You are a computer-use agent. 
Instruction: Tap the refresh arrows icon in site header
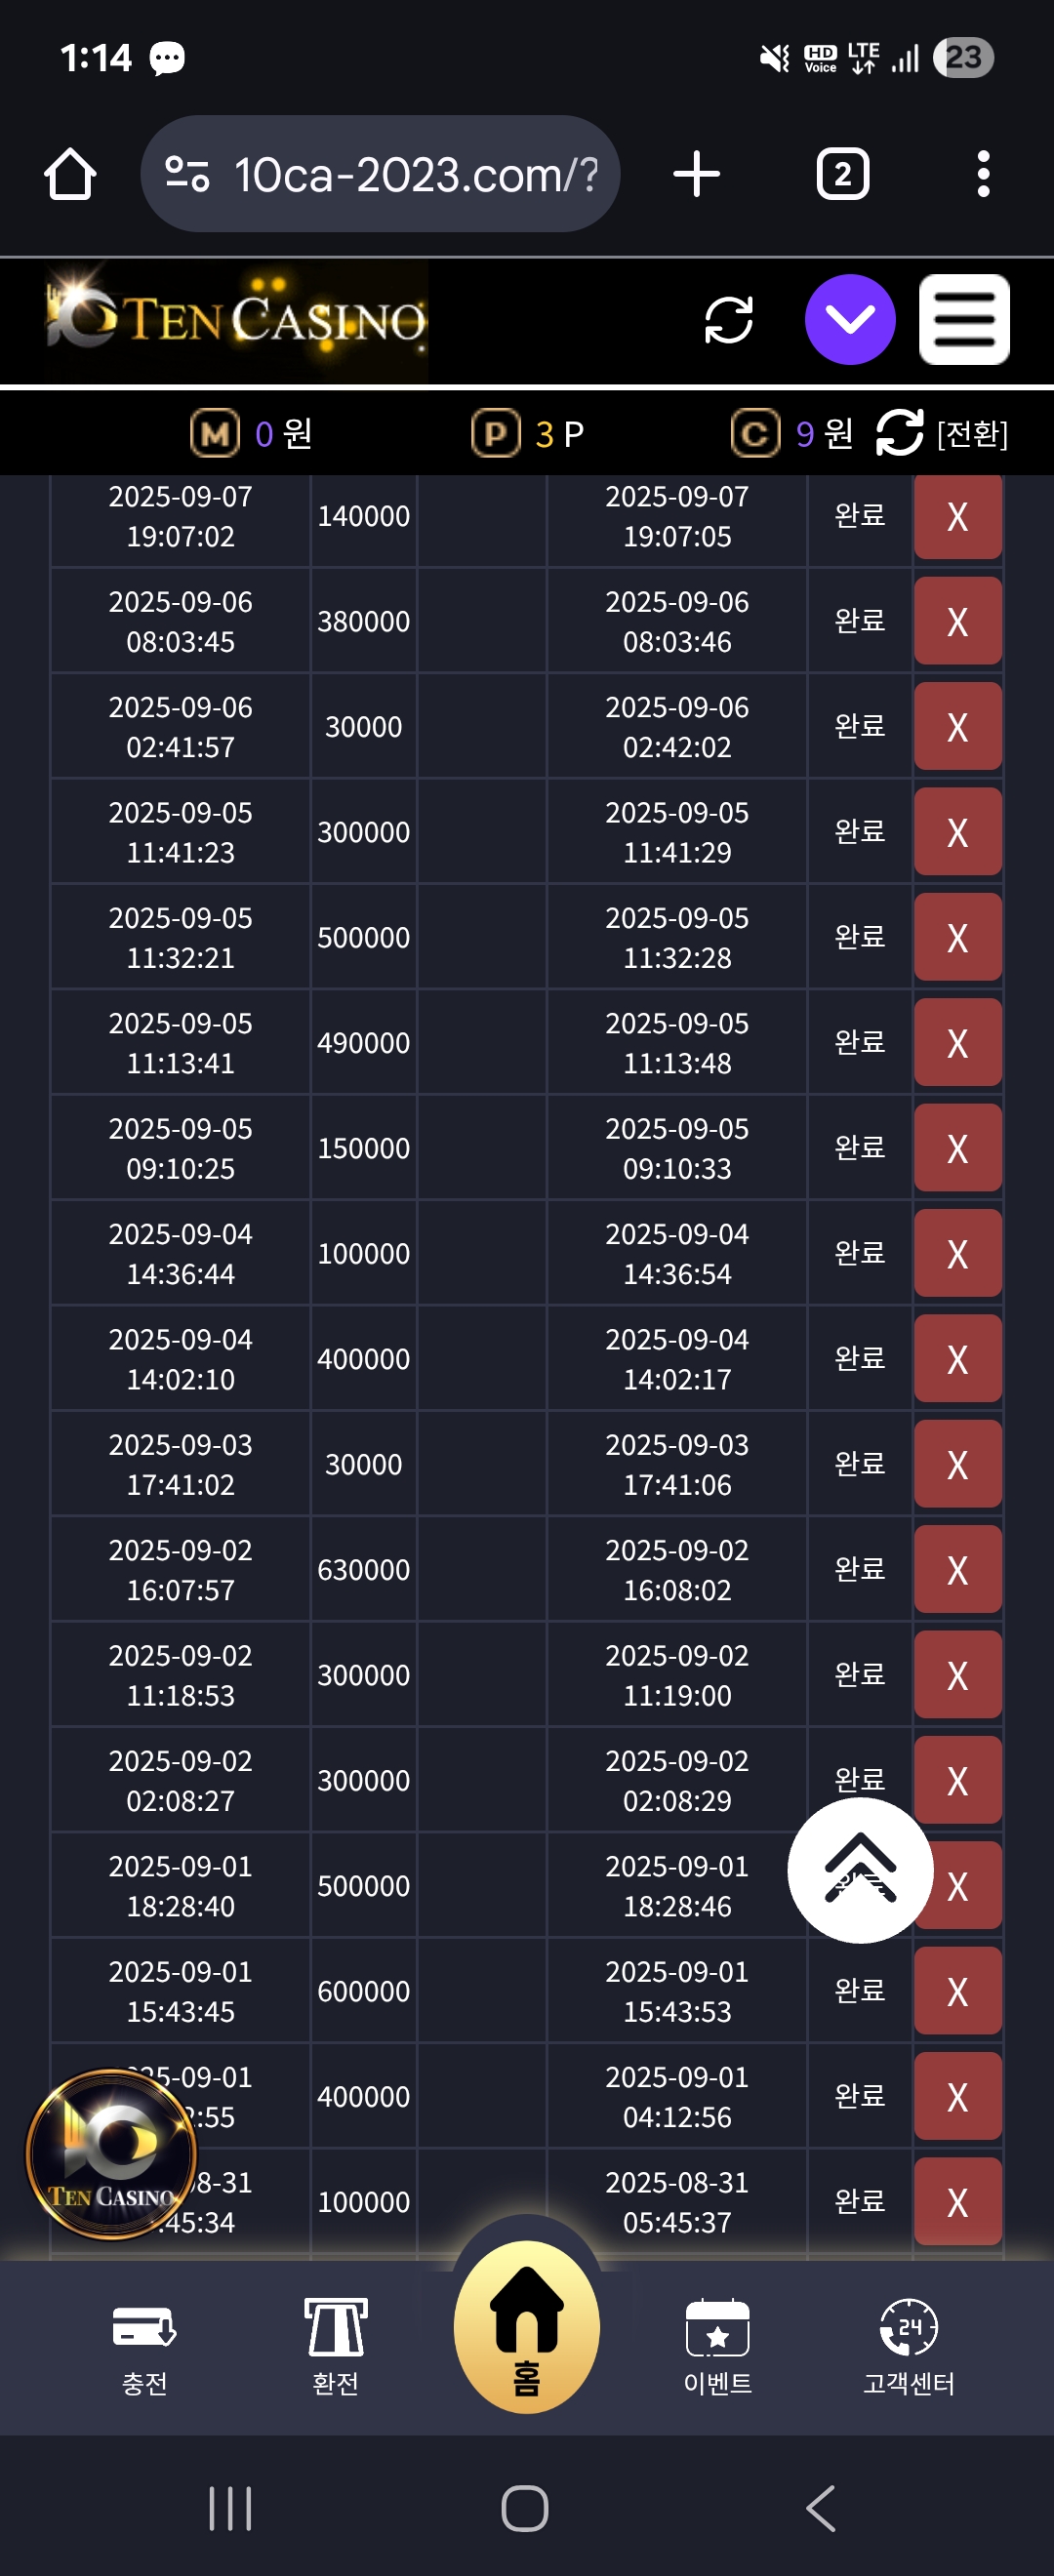click(x=728, y=320)
